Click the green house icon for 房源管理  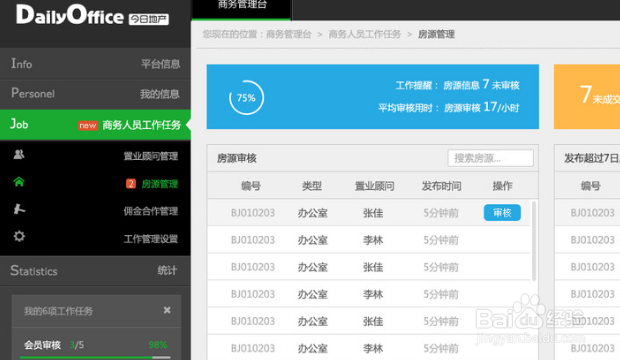tap(19, 182)
